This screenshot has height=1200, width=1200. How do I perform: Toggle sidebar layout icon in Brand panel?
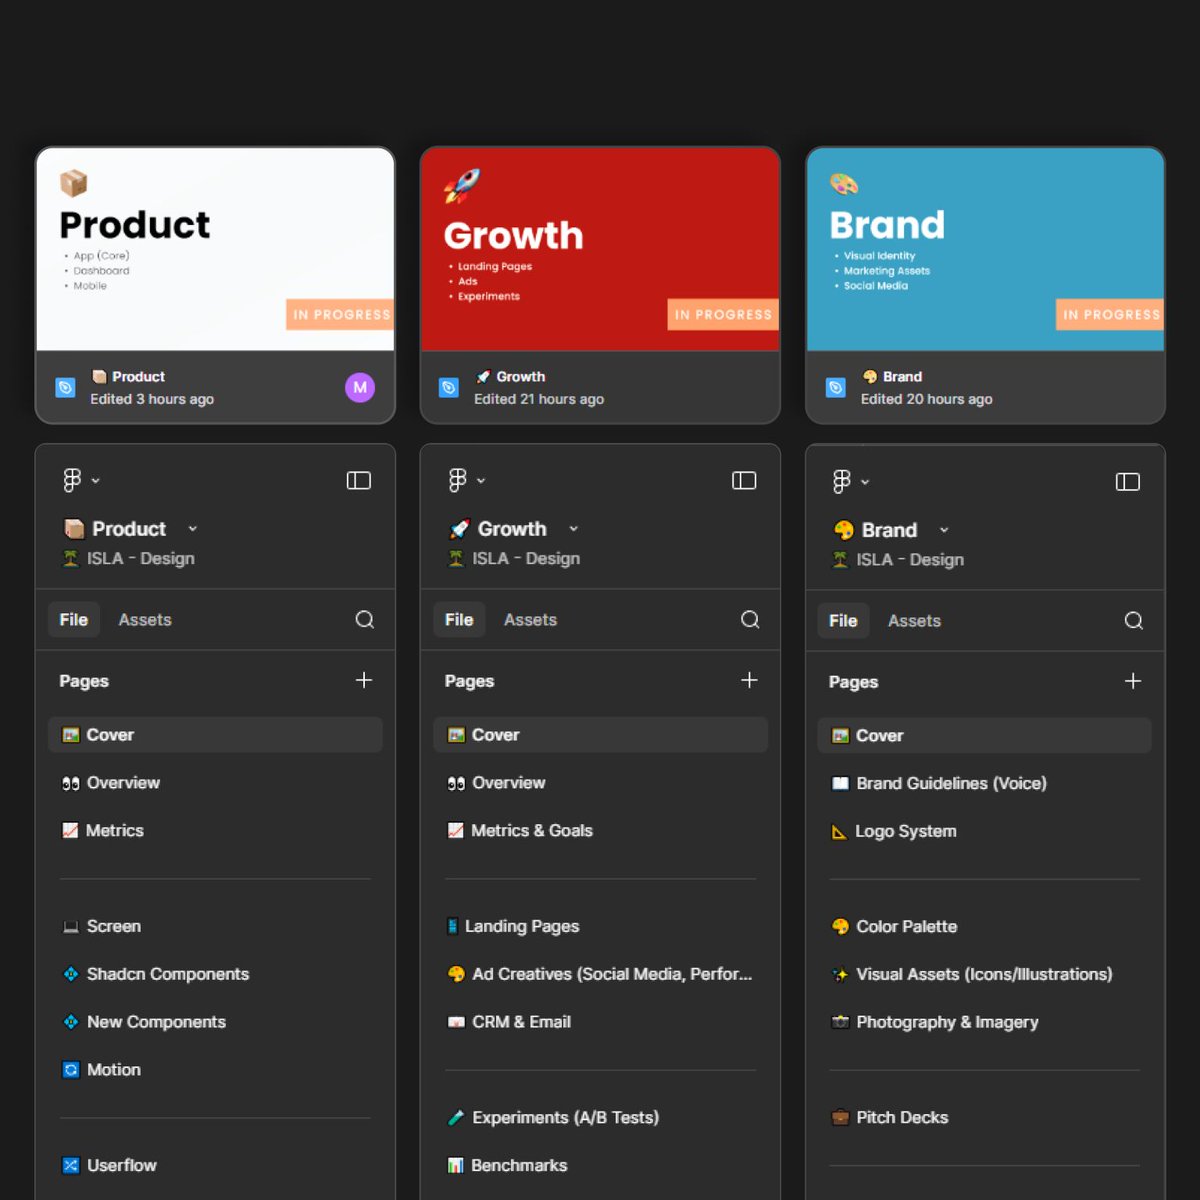1128,482
